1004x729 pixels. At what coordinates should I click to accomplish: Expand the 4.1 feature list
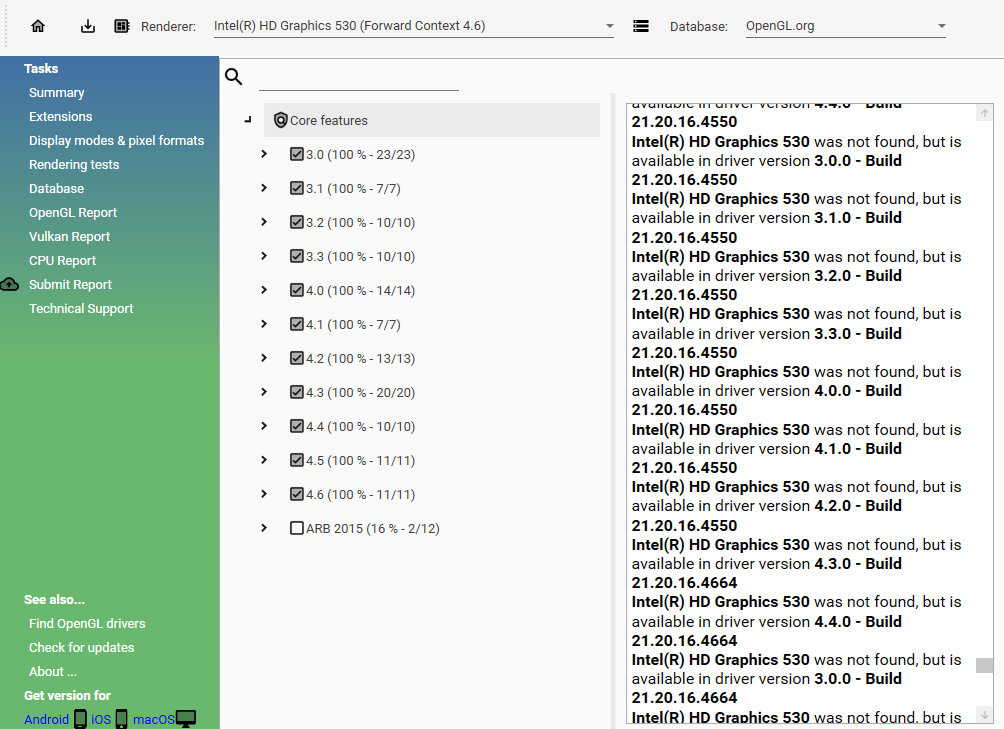click(x=264, y=323)
